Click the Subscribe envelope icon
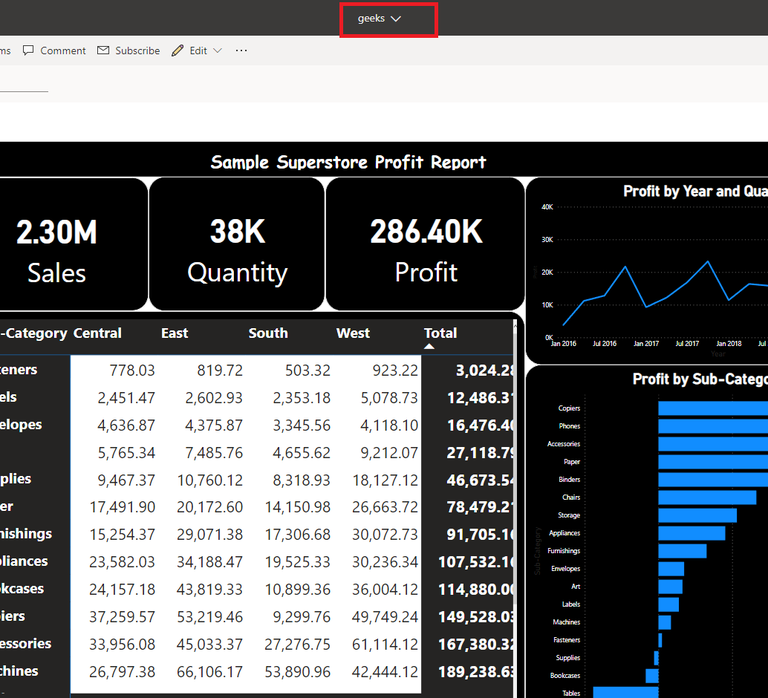 click(x=103, y=51)
